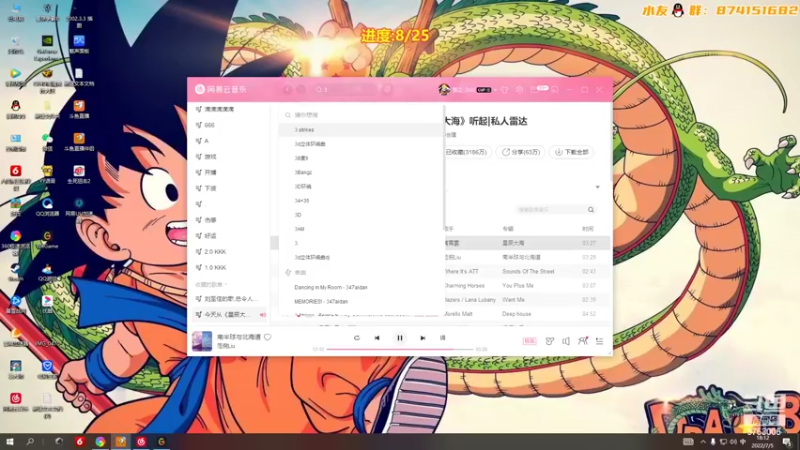800x450 pixels.
Task: Open GeForce Experience desktop icon
Action: pyautogui.click(x=47, y=46)
